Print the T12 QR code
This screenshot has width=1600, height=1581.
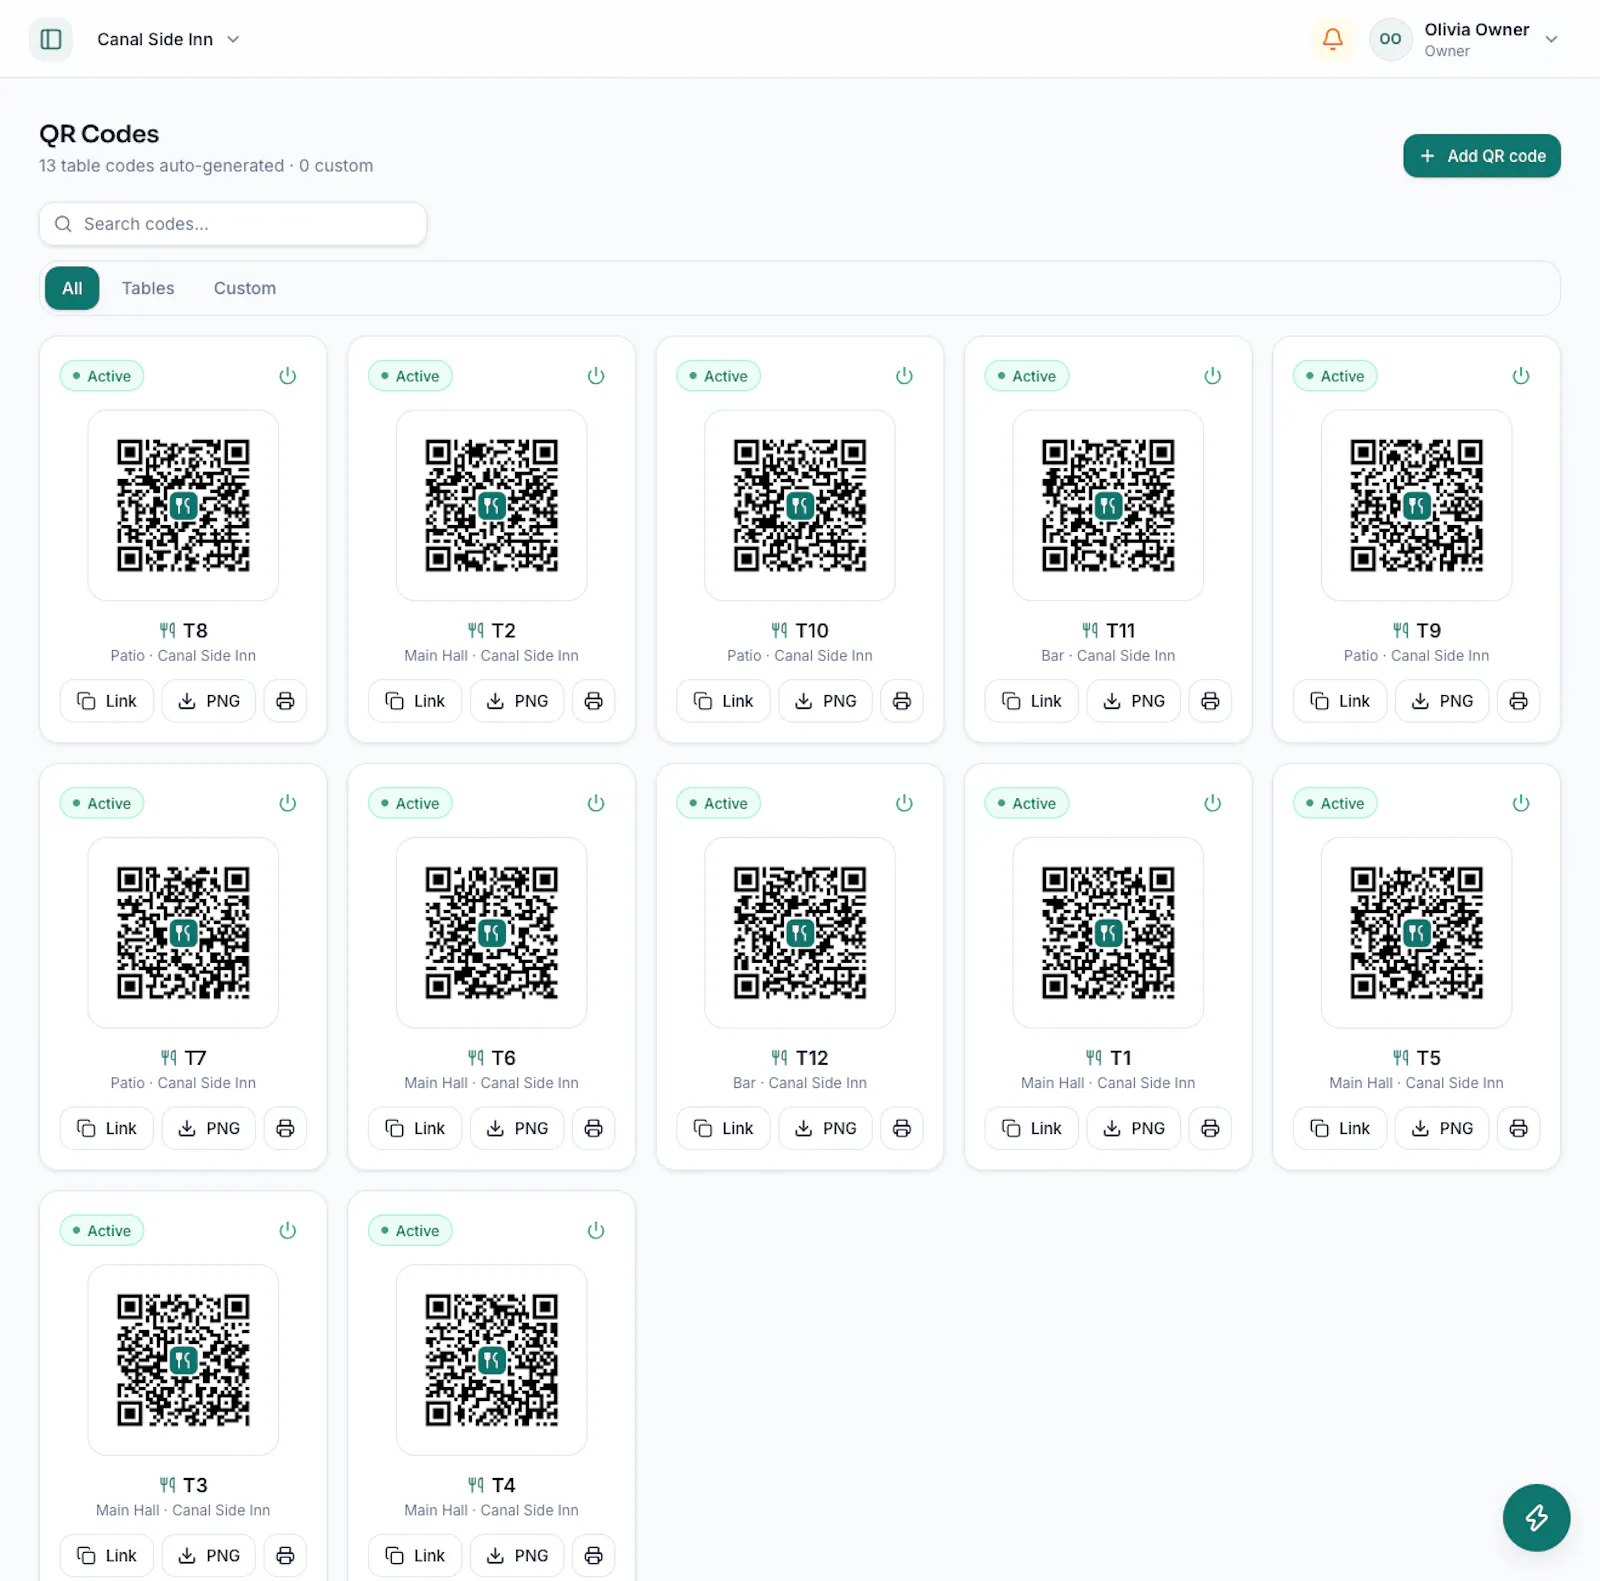tap(902, 1128)
